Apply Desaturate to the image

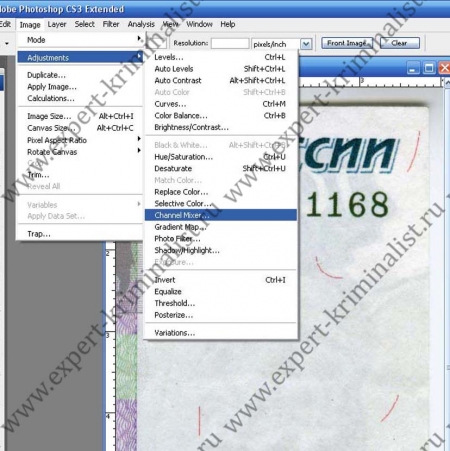click(220, 168)
